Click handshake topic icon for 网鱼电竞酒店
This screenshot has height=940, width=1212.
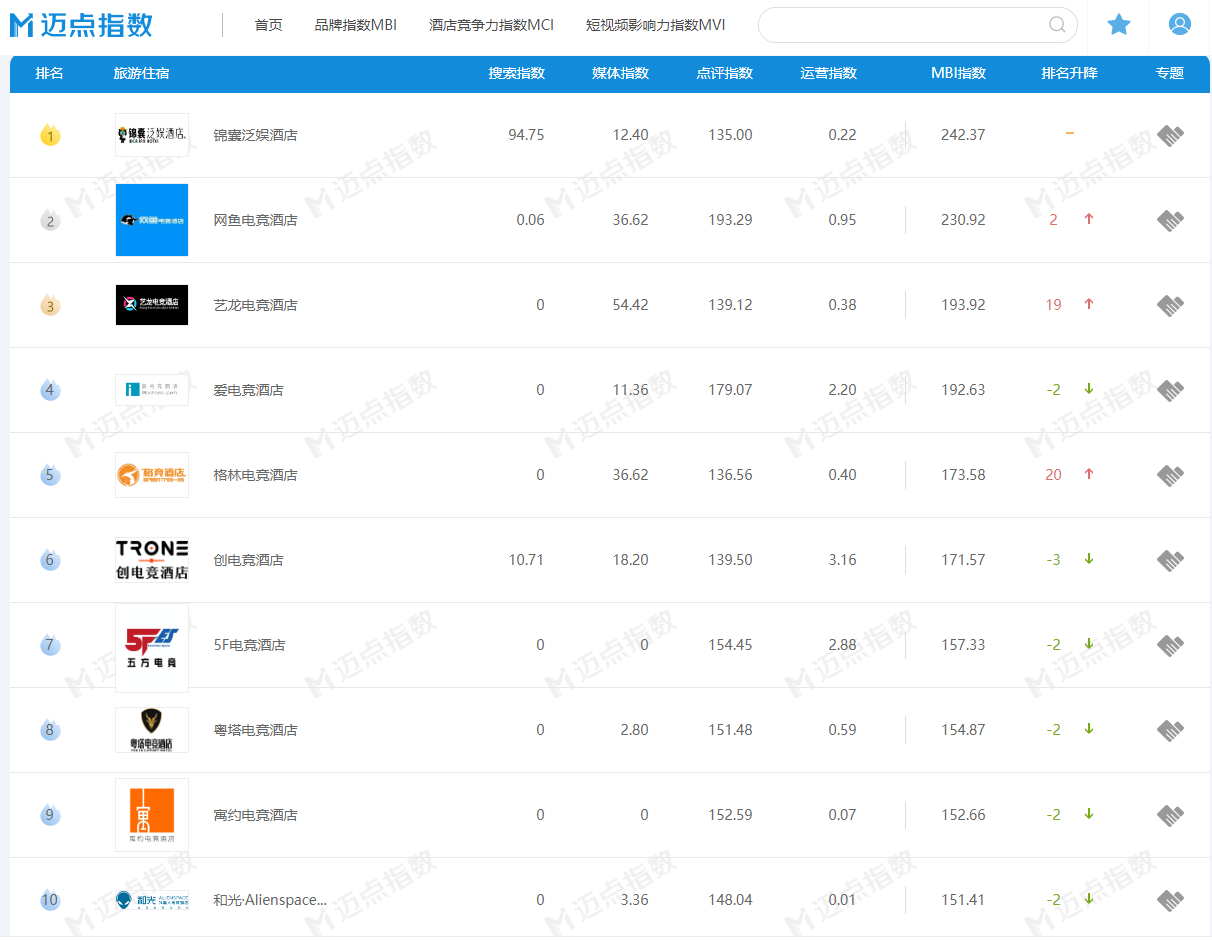pyautogui.click(x=1170, y=220)
